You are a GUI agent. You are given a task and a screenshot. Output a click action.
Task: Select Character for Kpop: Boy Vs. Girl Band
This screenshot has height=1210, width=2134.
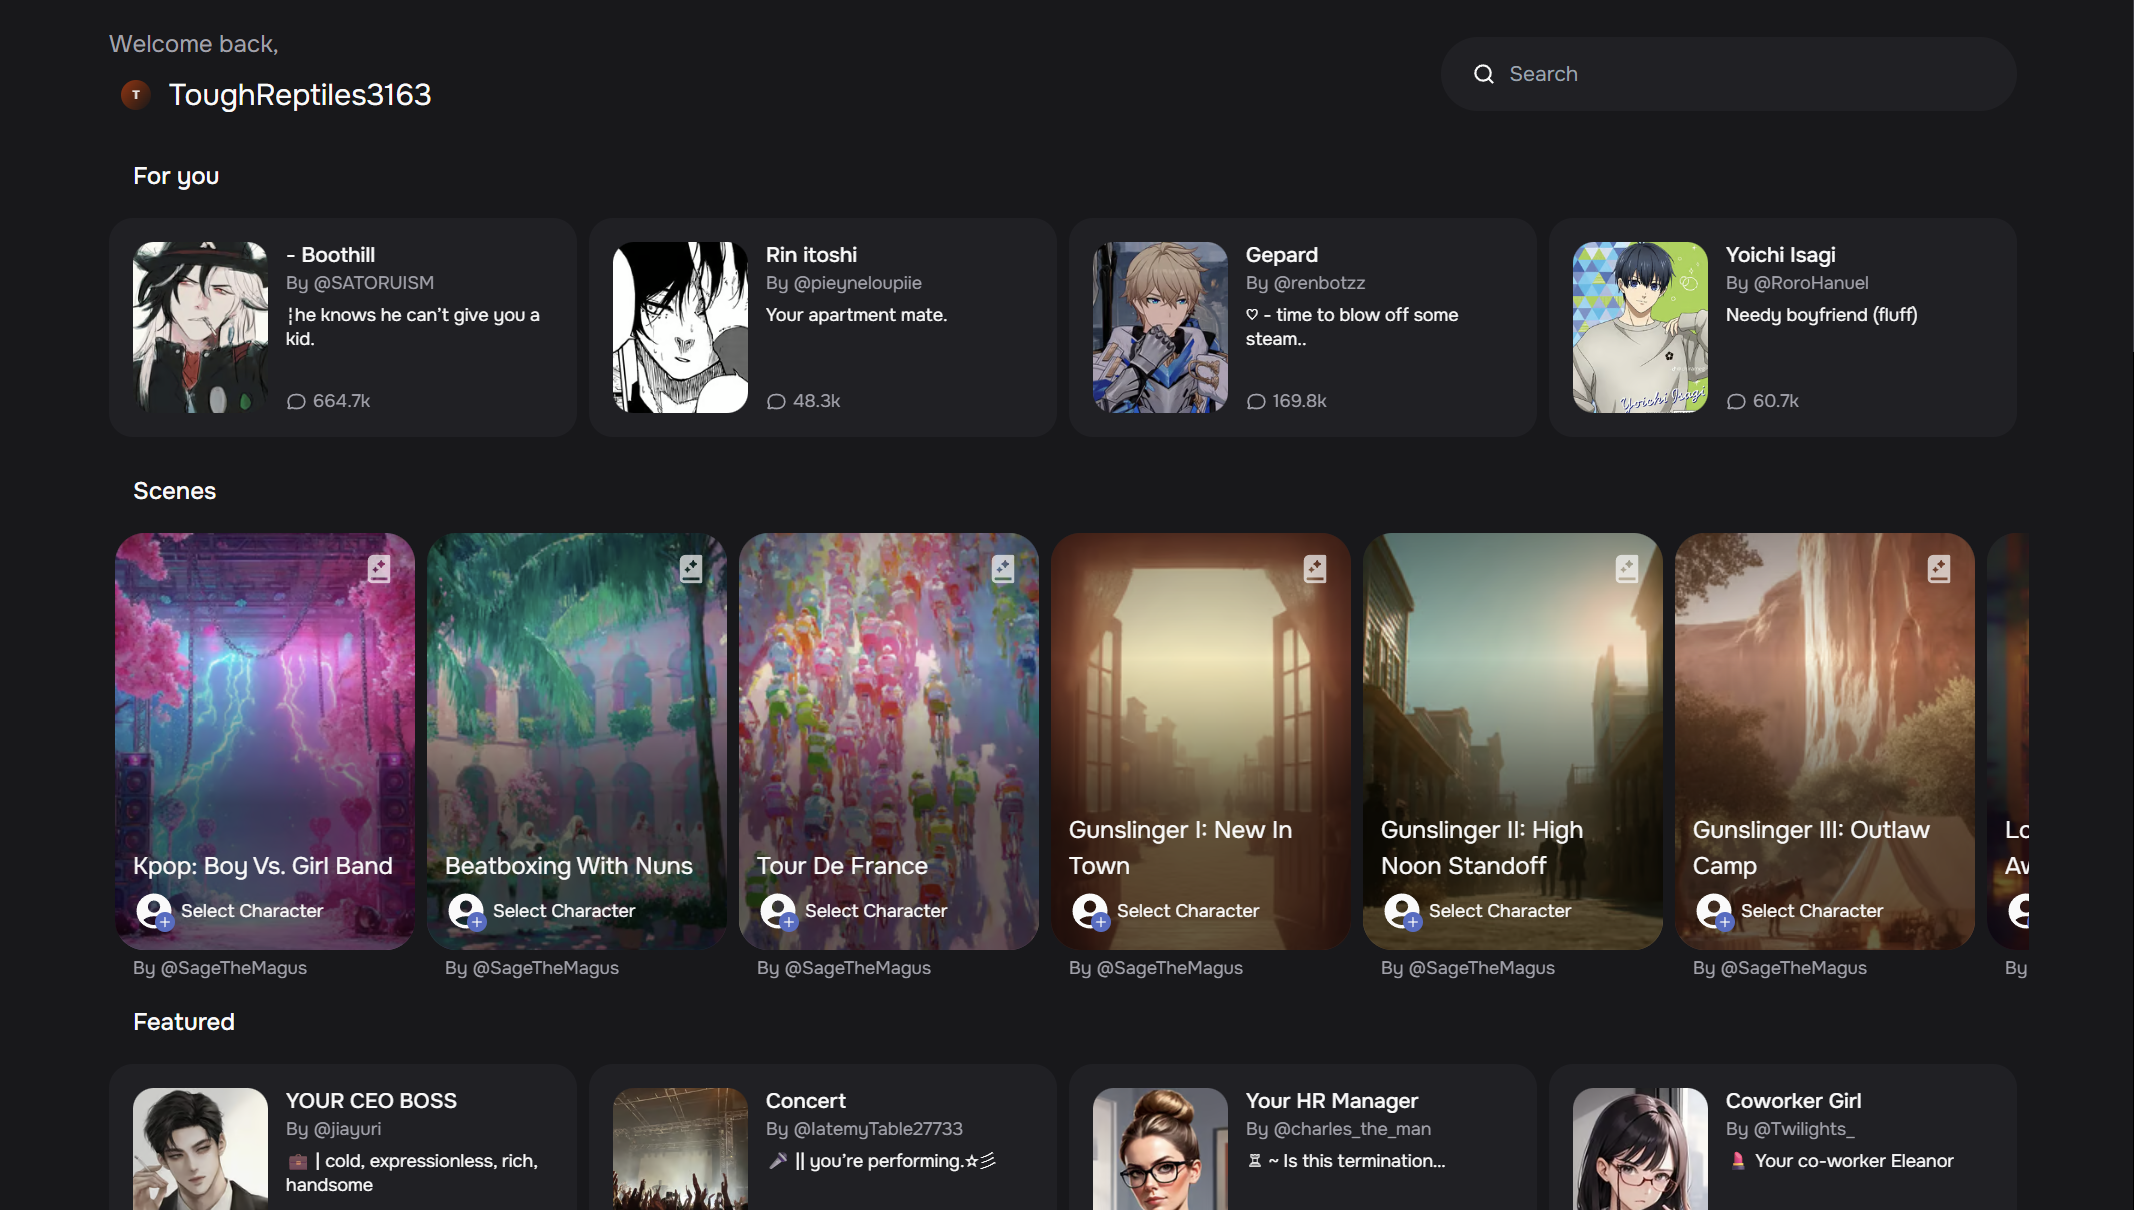pos(252,911)
